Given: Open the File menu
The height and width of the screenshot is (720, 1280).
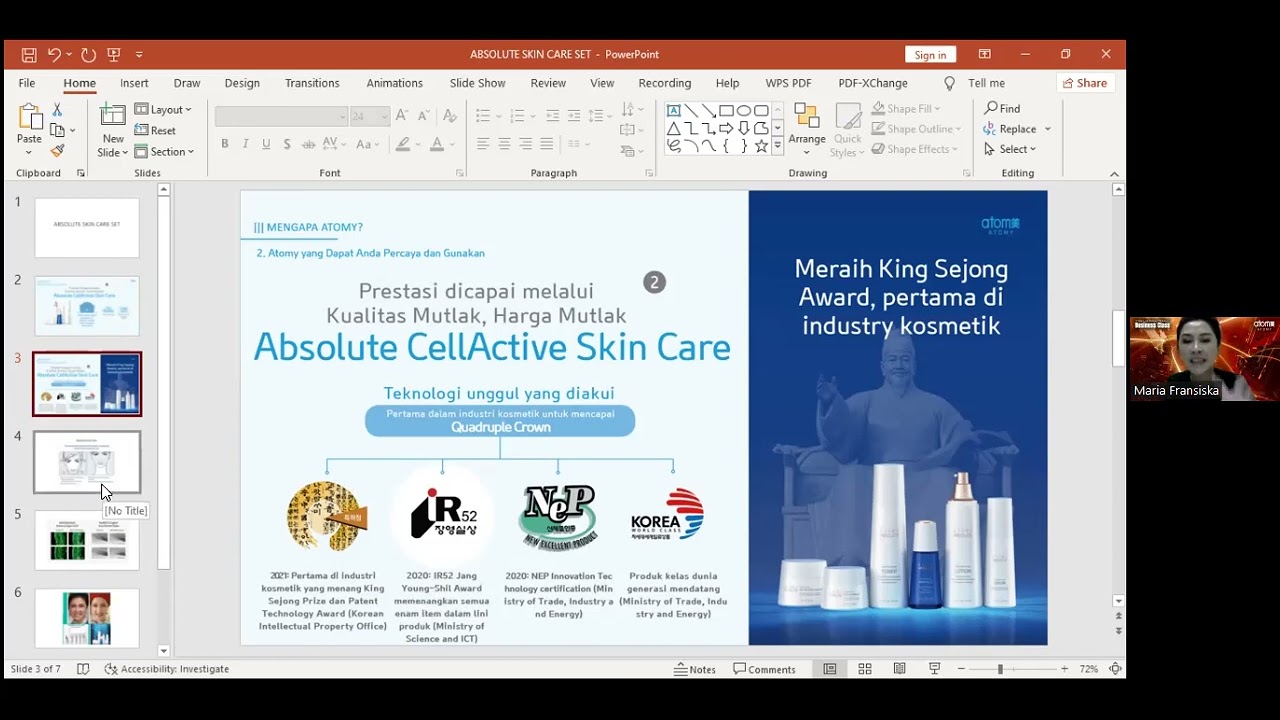Looking at the screenshot, I should click(27, 83).
